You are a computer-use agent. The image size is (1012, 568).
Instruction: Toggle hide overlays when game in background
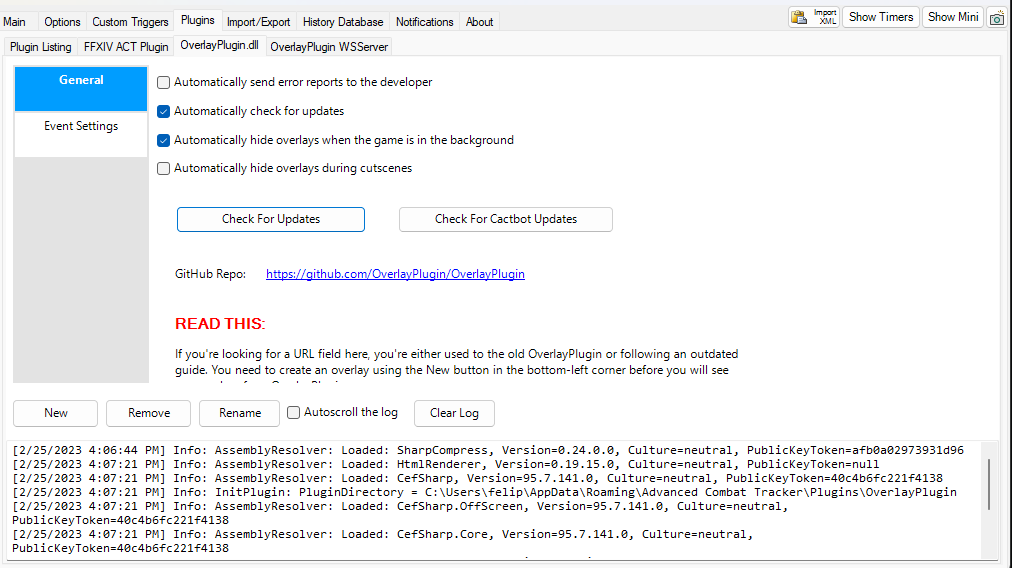[164, 141]
